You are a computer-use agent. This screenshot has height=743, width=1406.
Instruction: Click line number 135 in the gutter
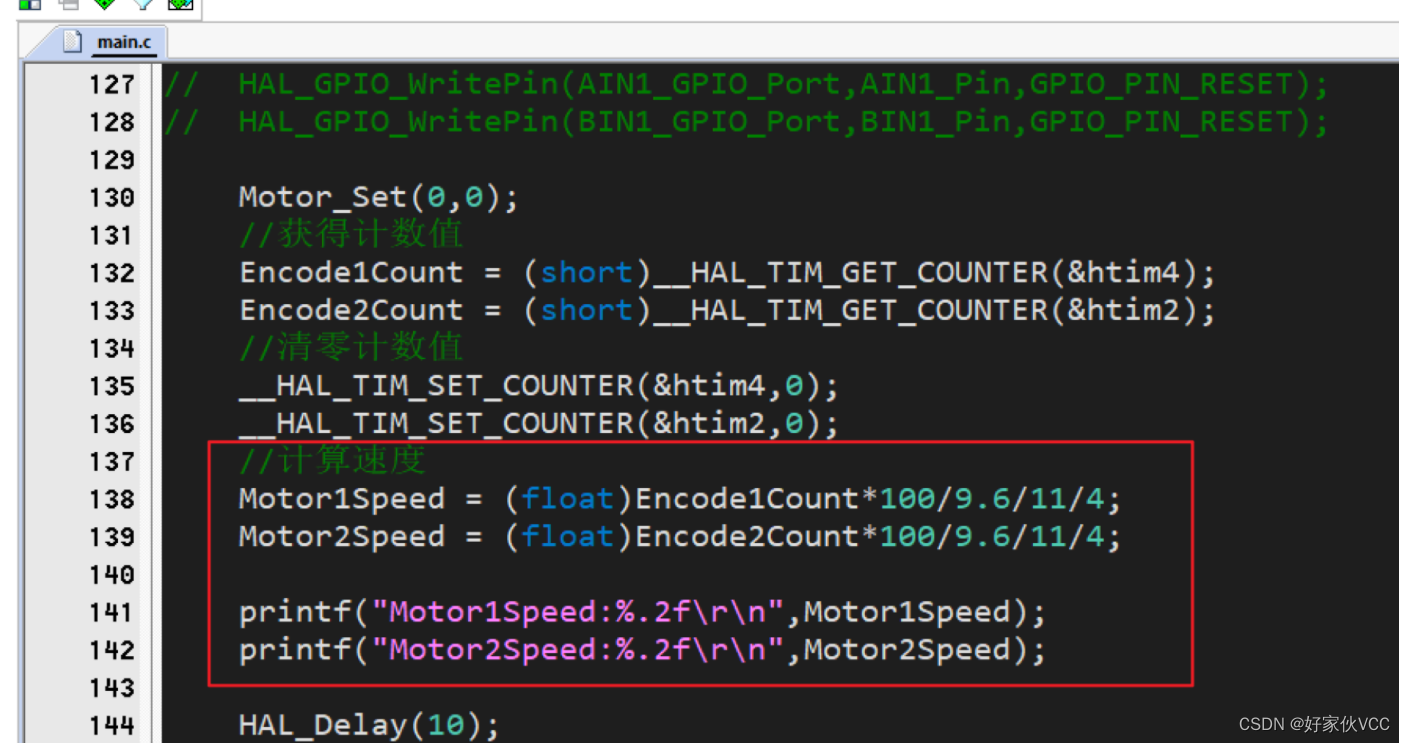pyautogui.click(x=111, y=387)
